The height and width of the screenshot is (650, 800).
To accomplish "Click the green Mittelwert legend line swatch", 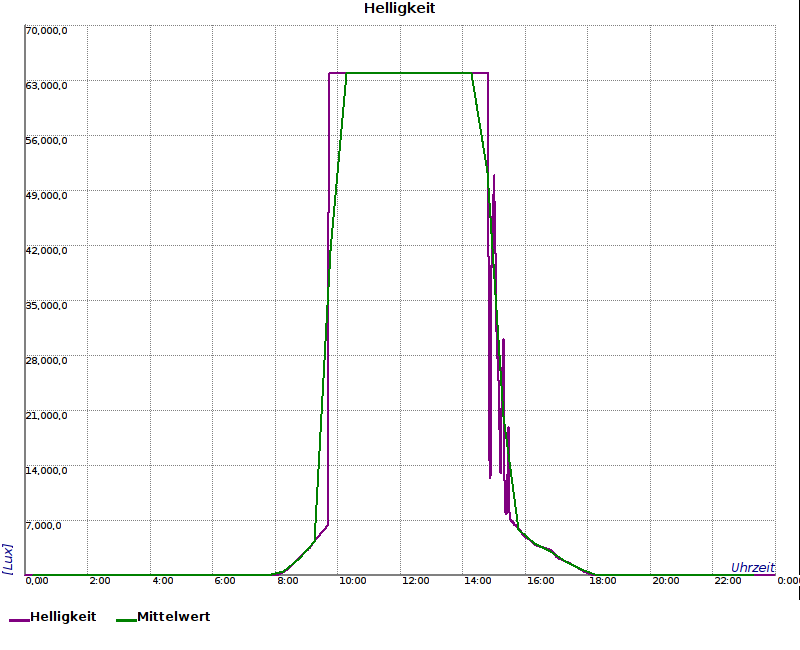I will point(126,620).
